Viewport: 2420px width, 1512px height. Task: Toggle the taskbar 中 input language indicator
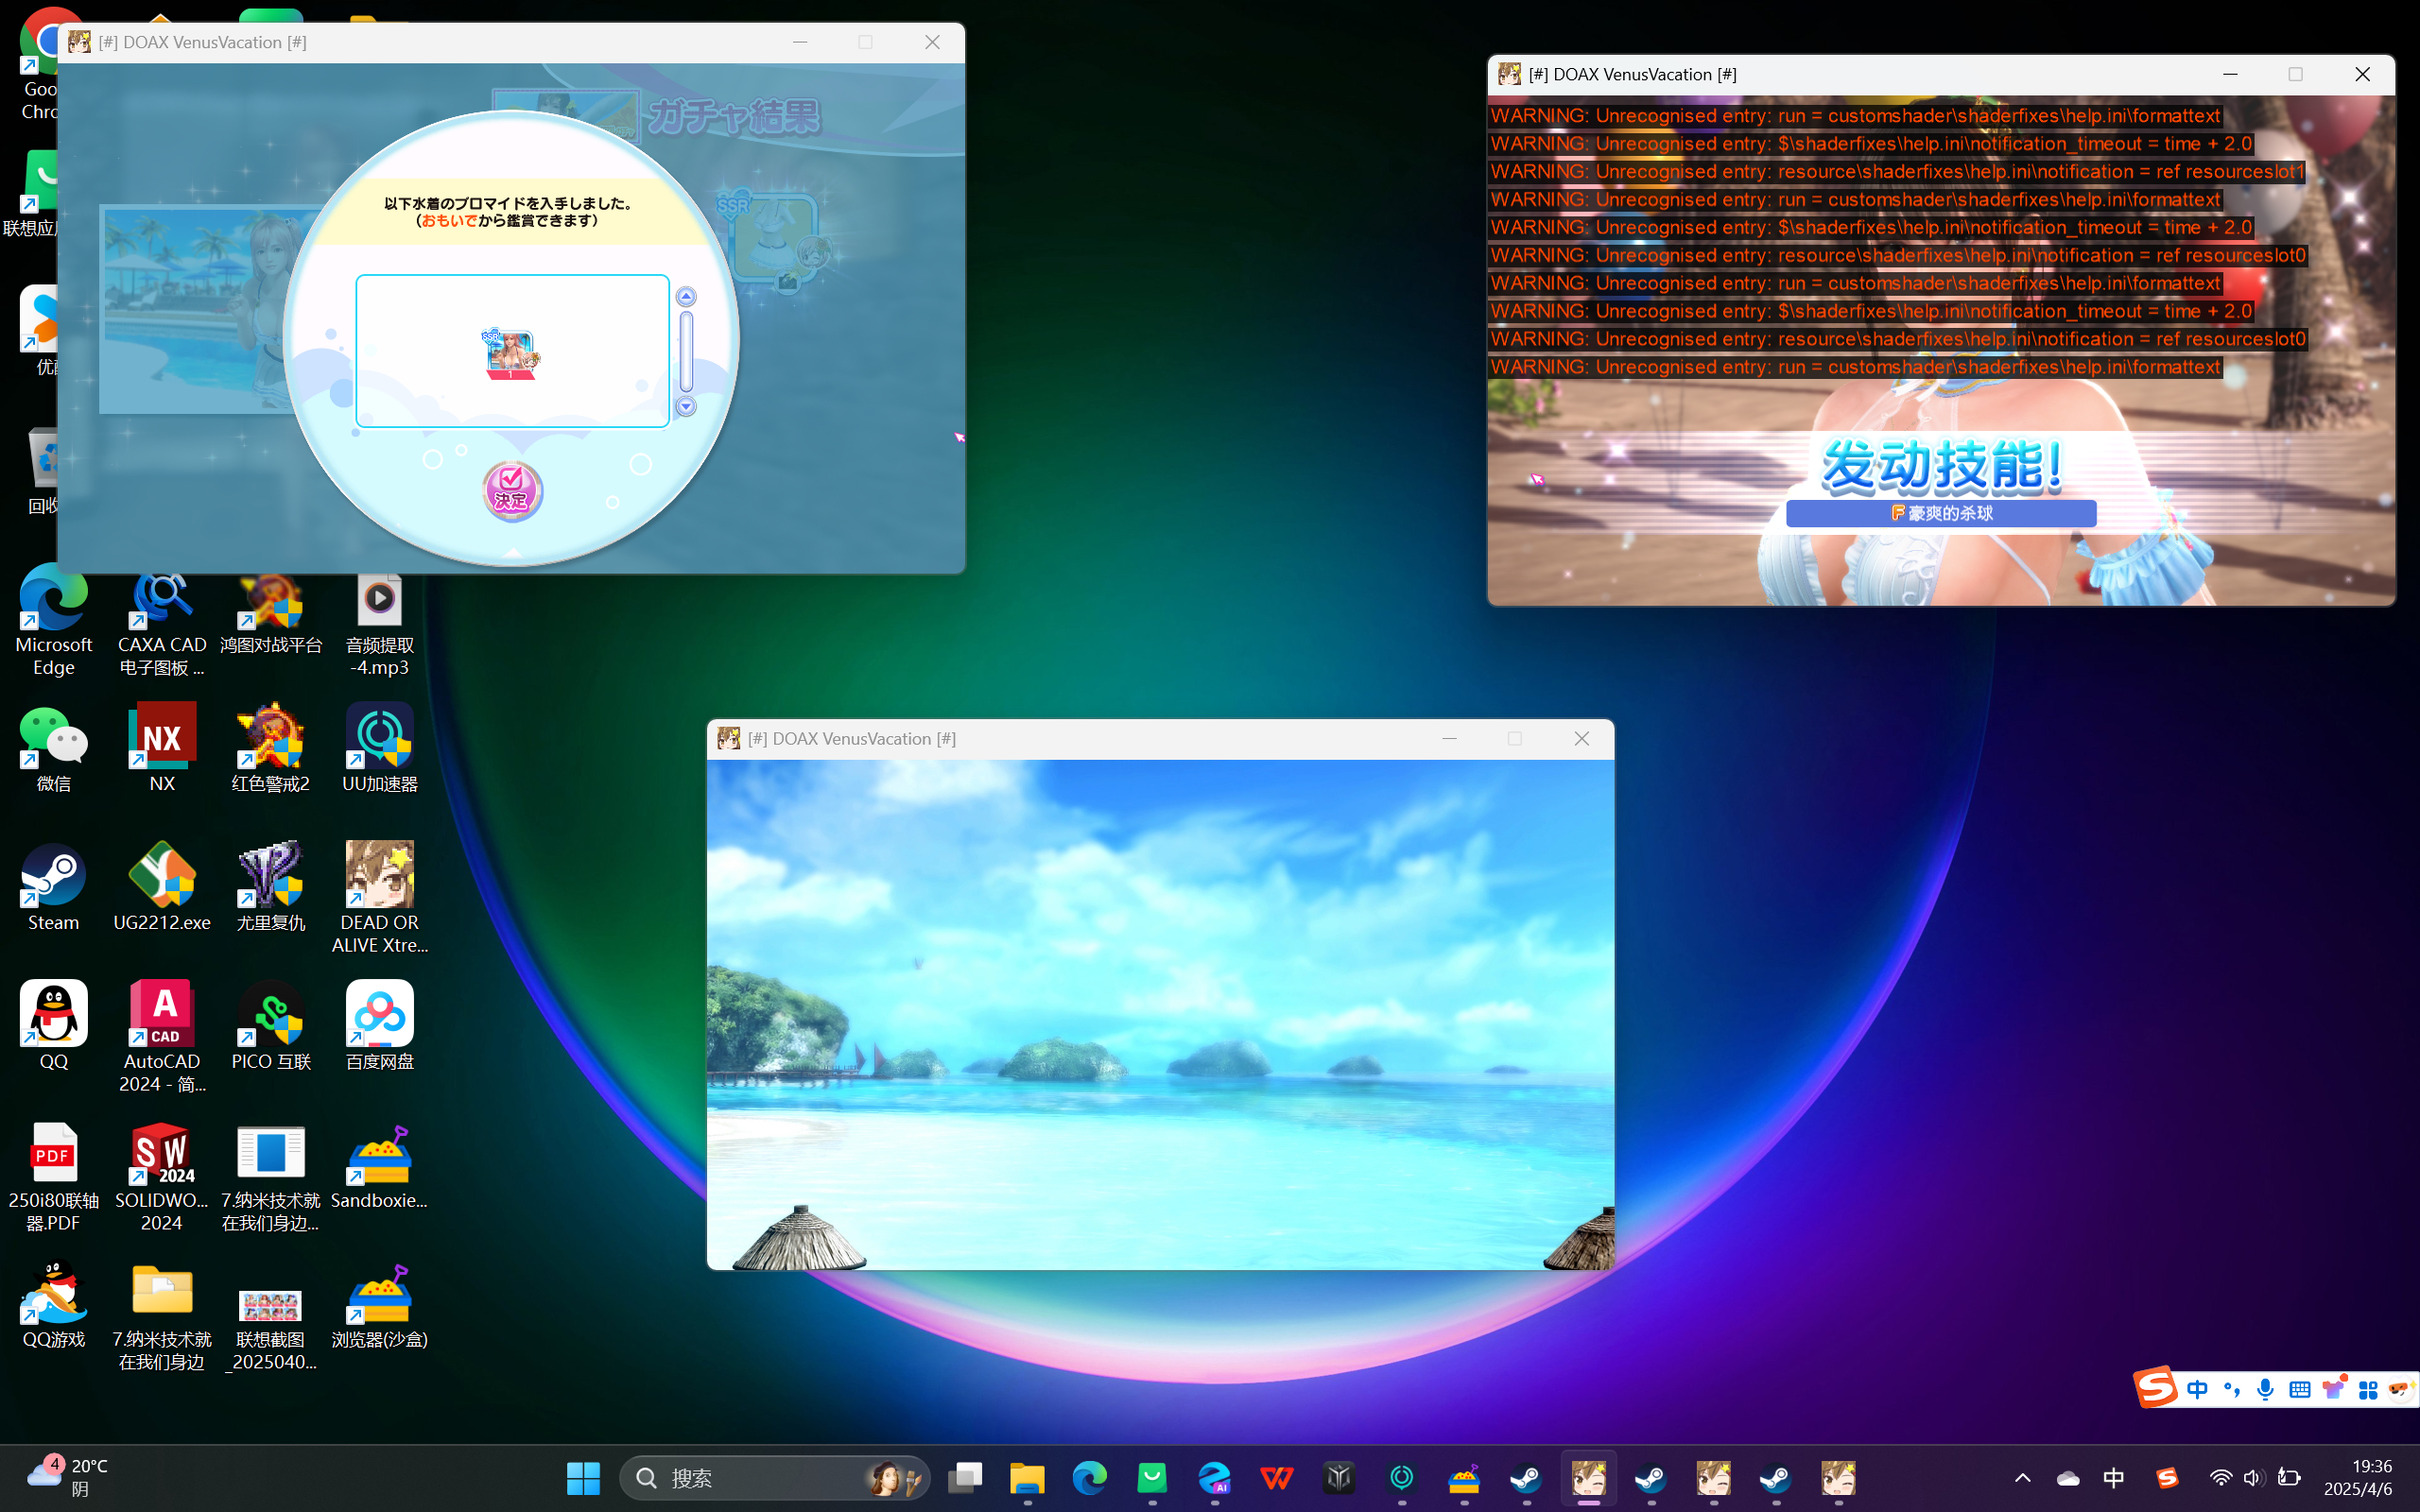[x=2114, y=1478]
